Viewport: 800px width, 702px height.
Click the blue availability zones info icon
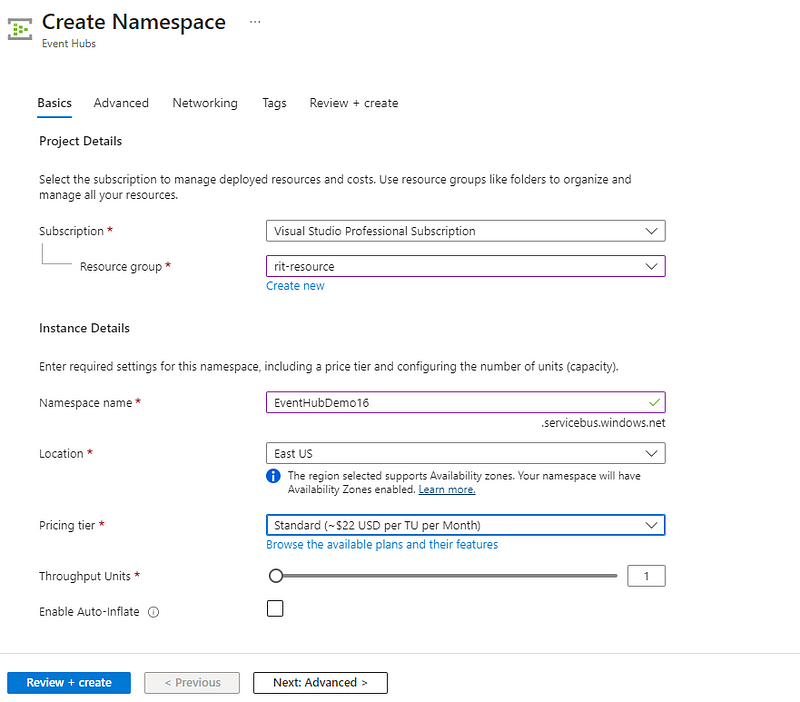tap(273, 476)
